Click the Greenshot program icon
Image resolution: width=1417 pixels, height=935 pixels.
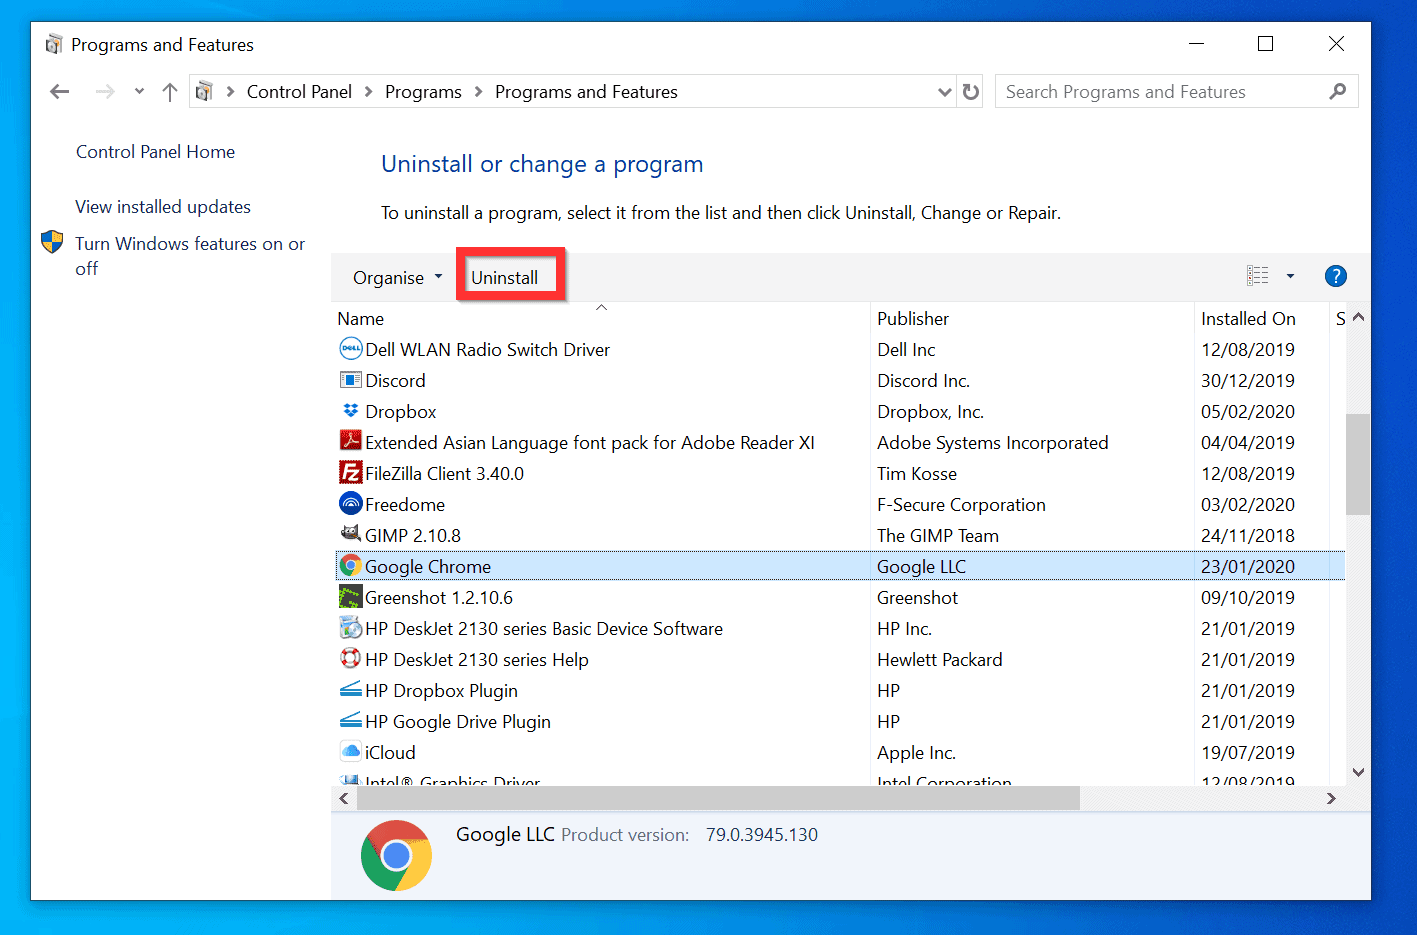click(x=350, y=597)
